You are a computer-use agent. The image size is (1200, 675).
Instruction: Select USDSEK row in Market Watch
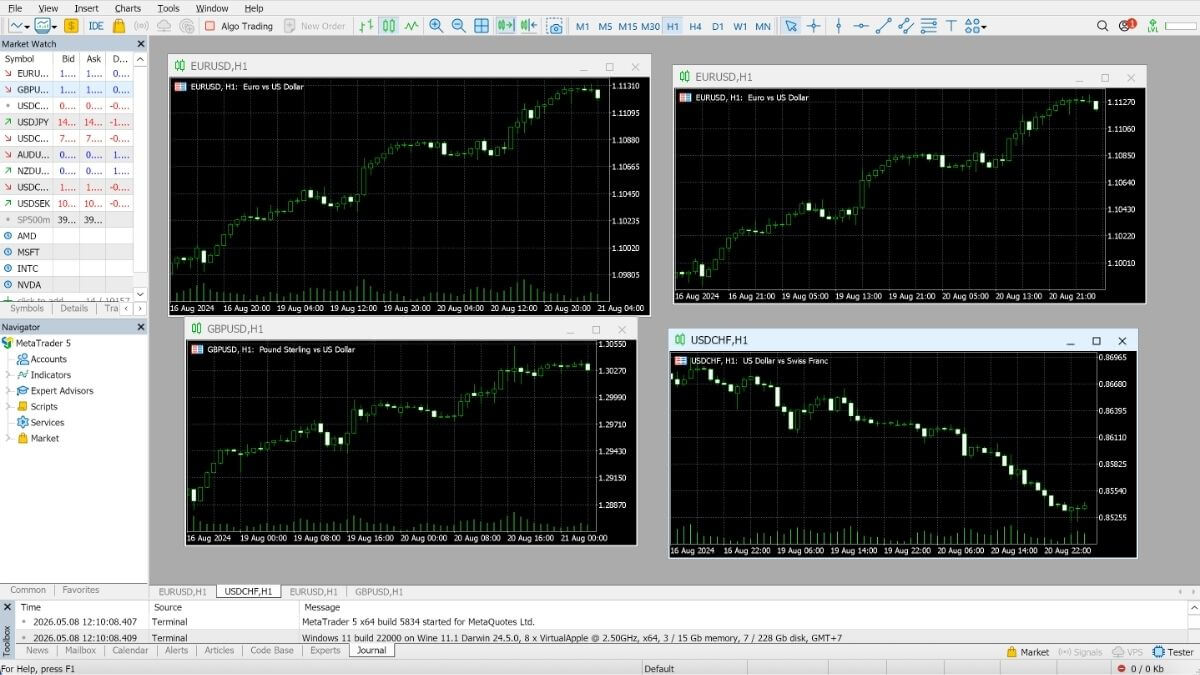(66, 203)
